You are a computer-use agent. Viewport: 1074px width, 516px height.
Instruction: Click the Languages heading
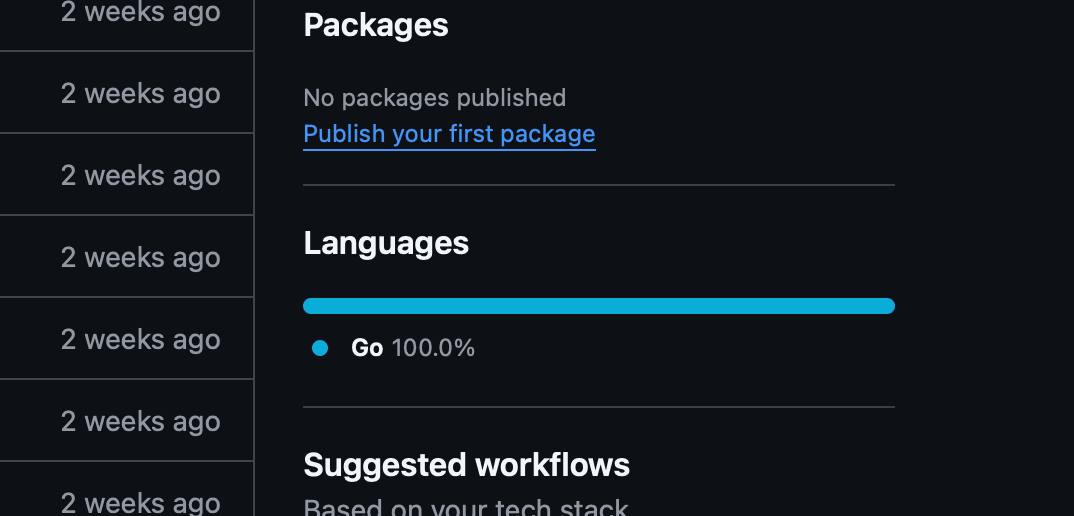point(386,243)
